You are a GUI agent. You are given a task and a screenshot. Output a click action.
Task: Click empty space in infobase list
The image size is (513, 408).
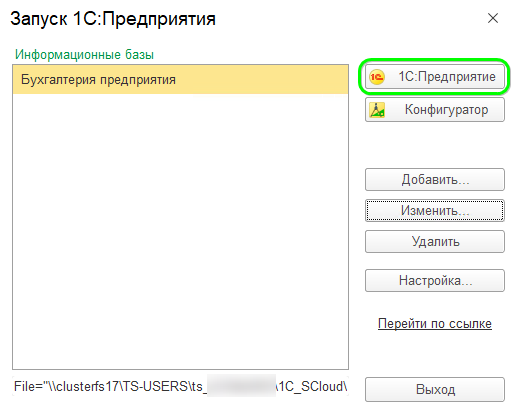tap(180, 230)
